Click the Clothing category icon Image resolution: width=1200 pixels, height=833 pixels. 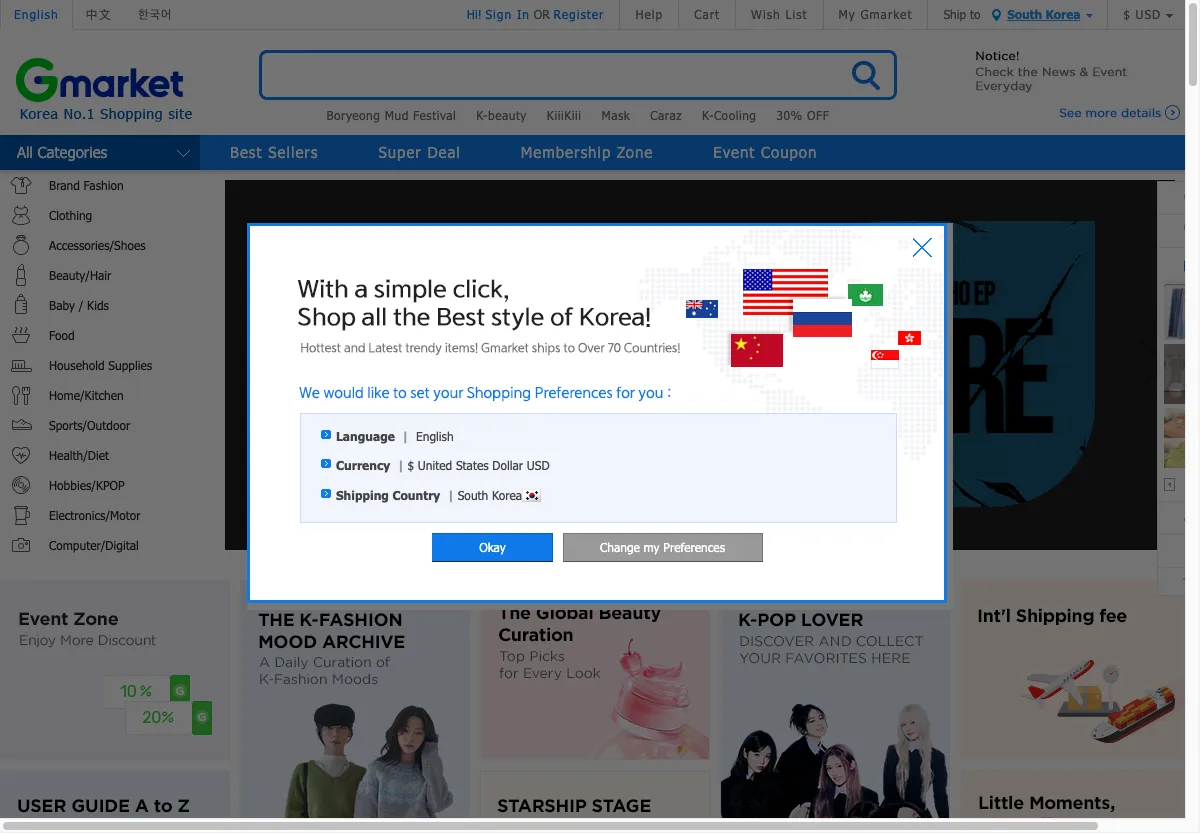coord(21,215)
